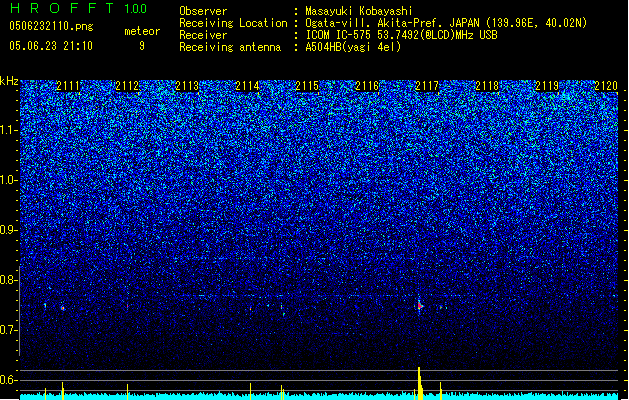Viewport: 629px width, 400px height.
Task: Click the date stamp 05.06.23 21:10
Action: 51,46
